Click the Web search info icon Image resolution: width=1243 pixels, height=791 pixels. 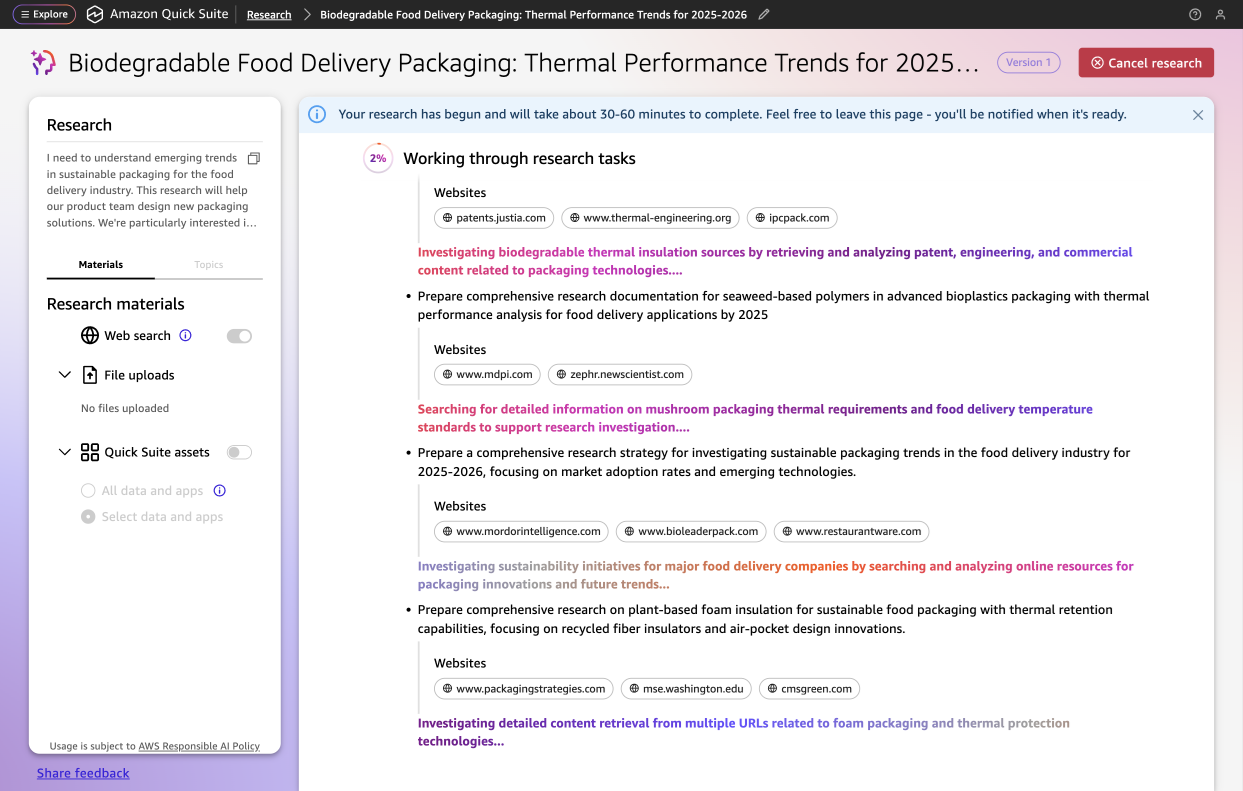point(185,336)
